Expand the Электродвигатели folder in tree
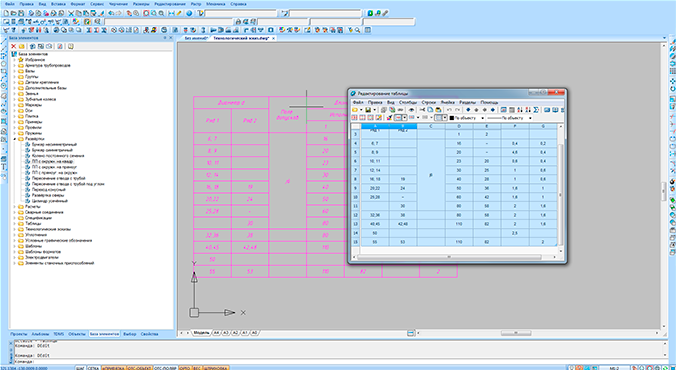Image resolution: width=676 pixels, height=370 pixels. point(14,257)
